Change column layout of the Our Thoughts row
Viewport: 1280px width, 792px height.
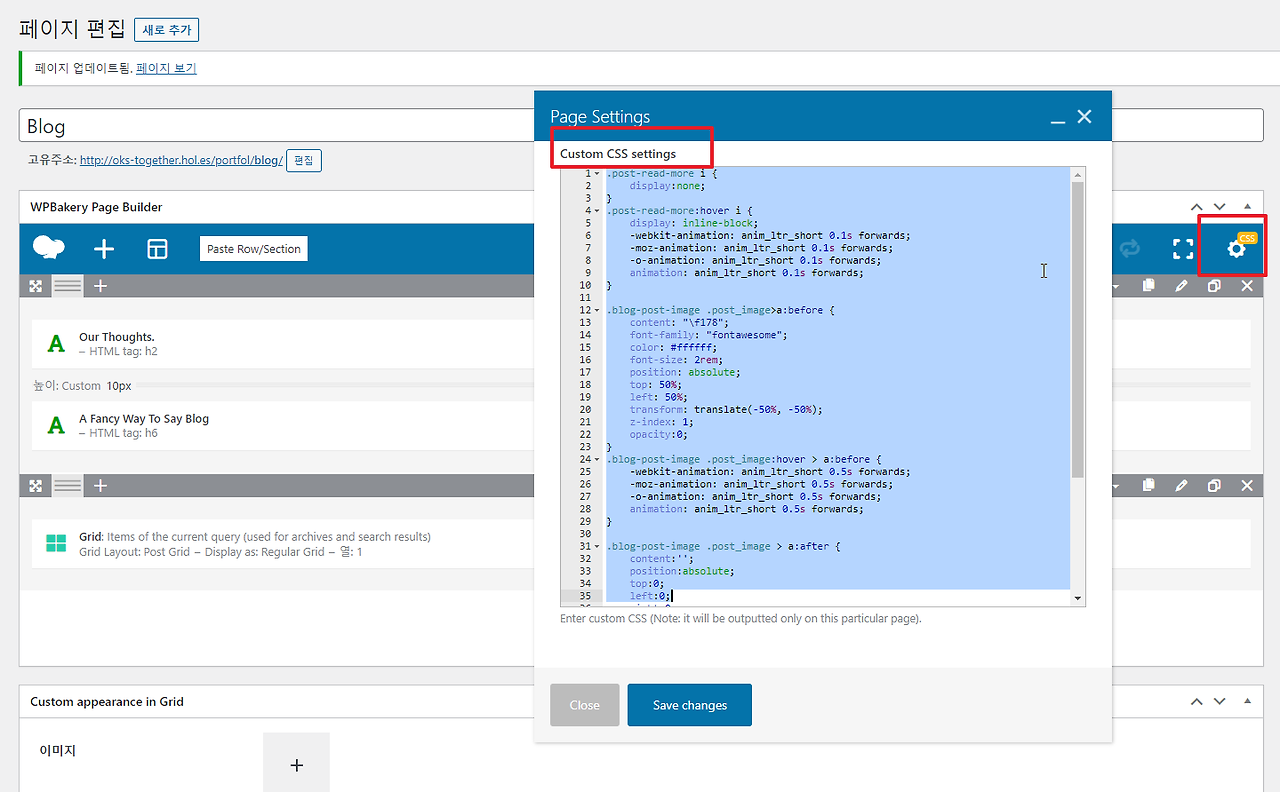(x=68, y=286)
